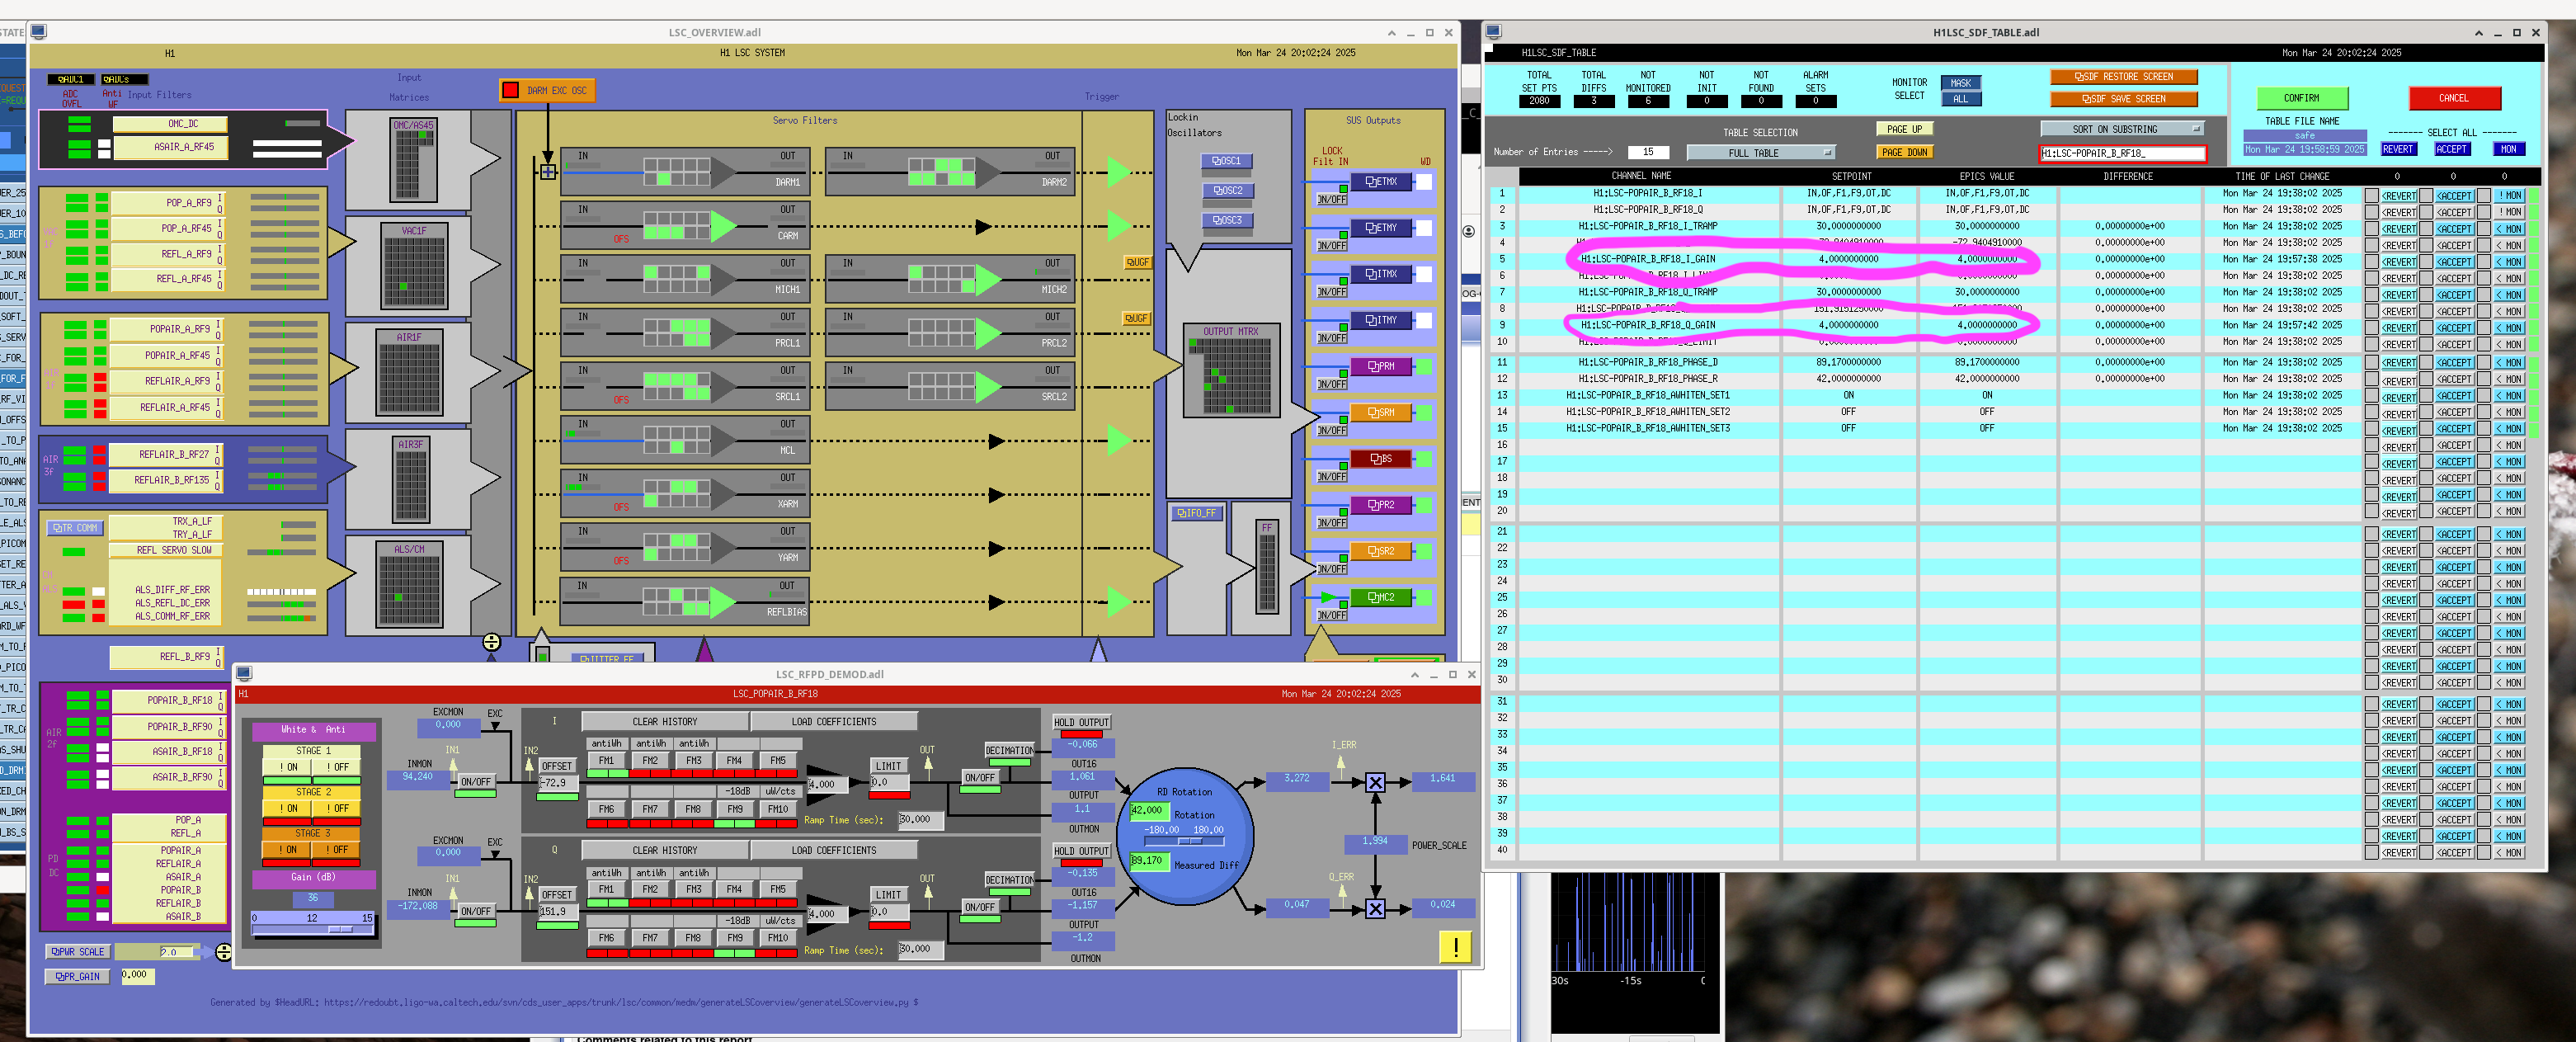
Task: Click the red CANCEL button
Action: [x=2454, y=98]
